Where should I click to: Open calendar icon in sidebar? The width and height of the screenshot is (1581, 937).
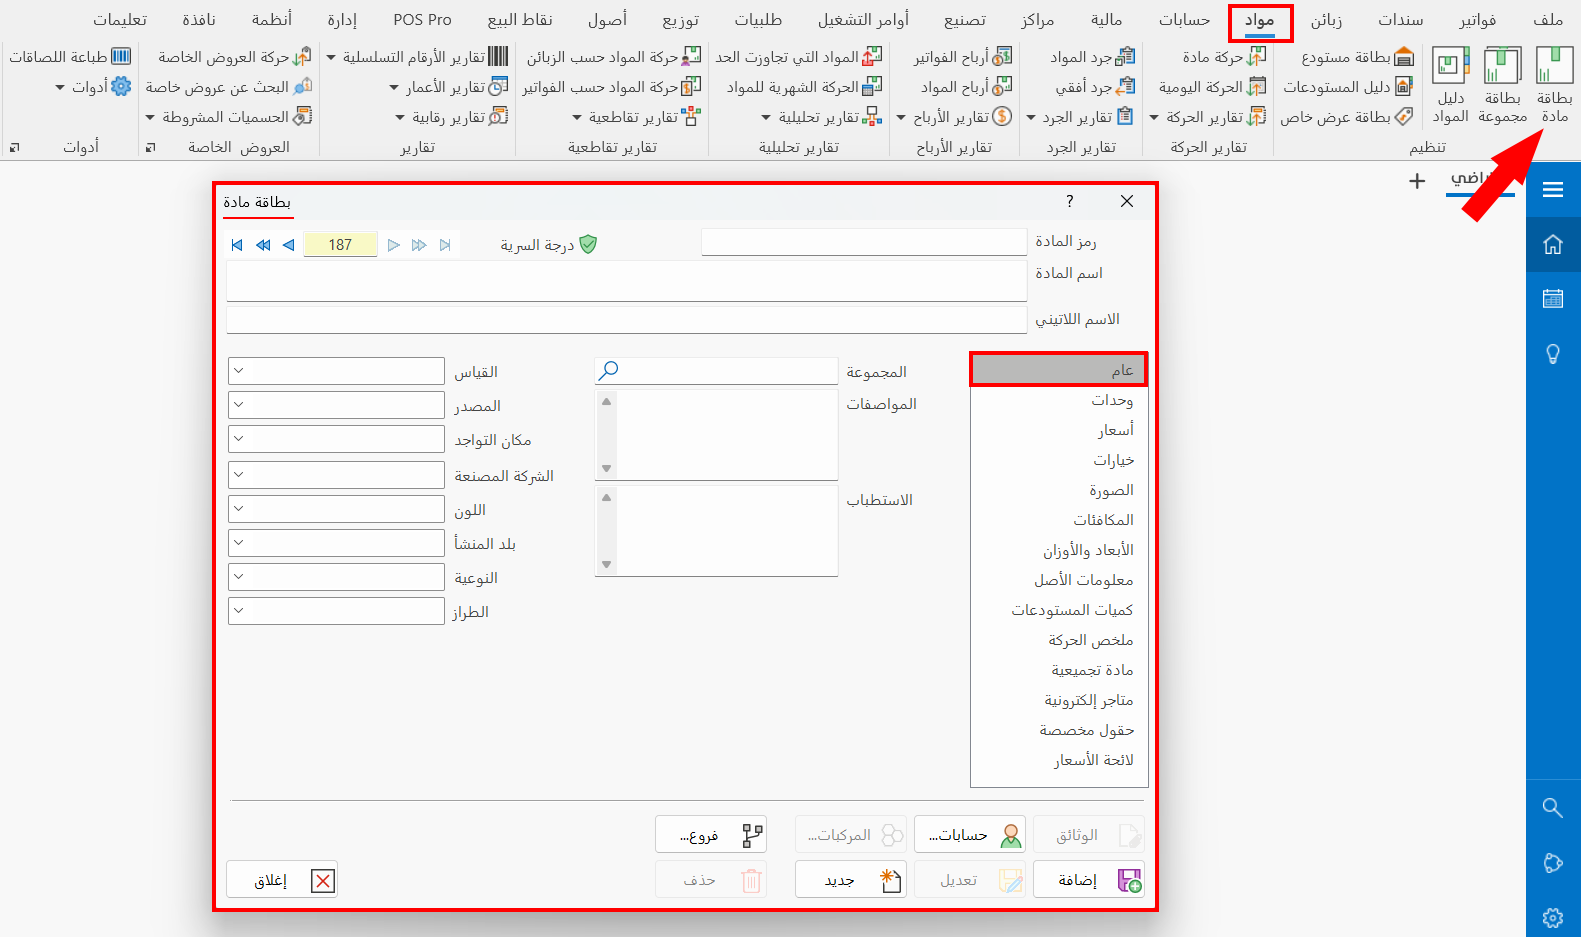coord(1553,298)
